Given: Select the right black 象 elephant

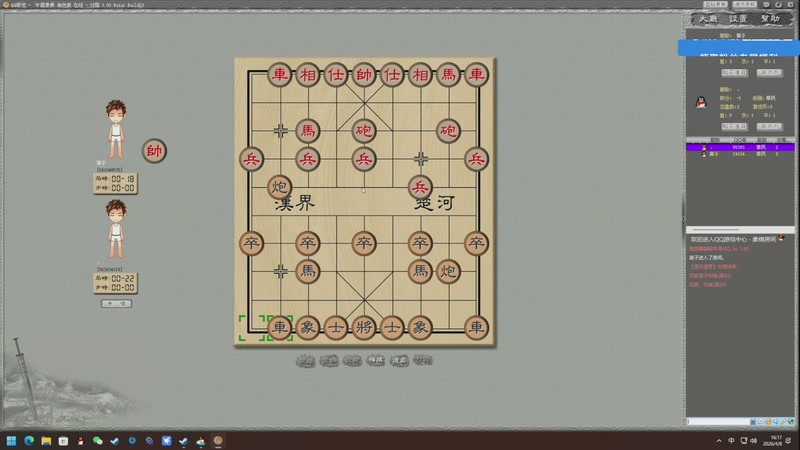Looking at the screenshot, I should pos(420,328).
